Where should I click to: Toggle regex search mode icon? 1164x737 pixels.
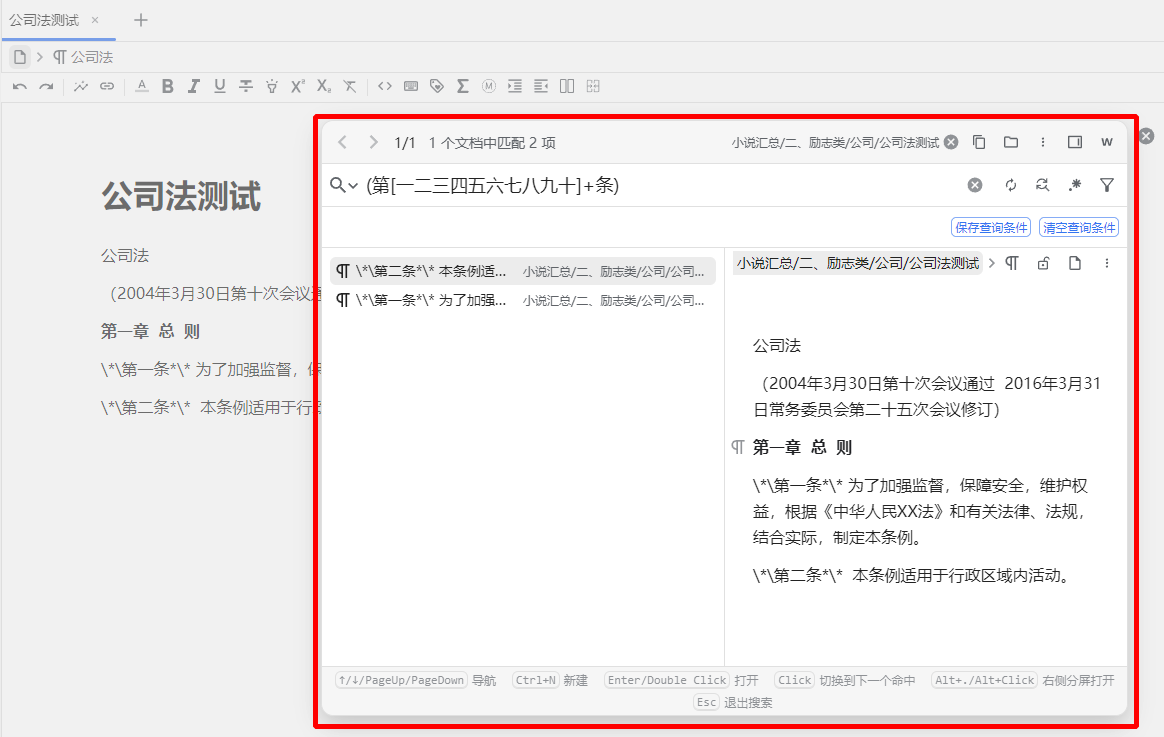(x=1075, y=185)
